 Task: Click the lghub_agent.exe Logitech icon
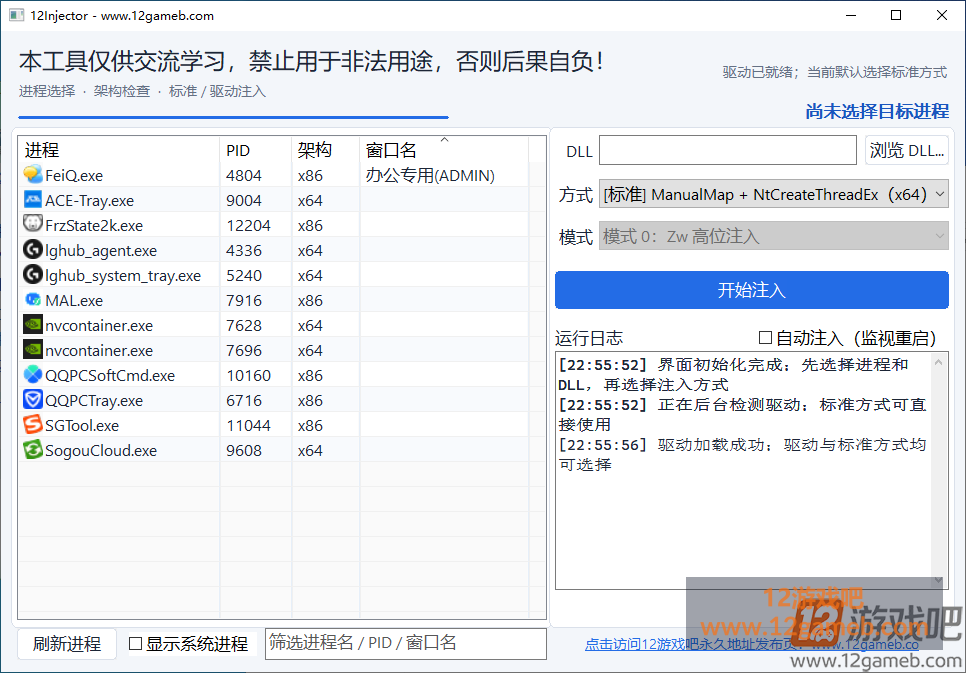click(33, 250)
